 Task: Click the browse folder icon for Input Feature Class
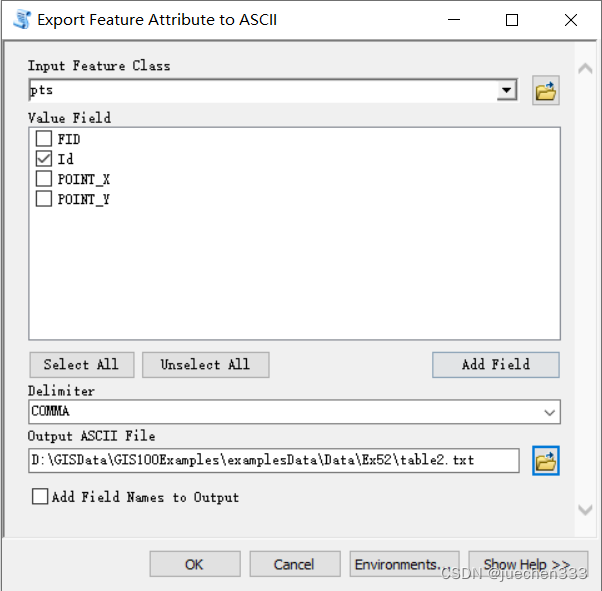pyautogui.click(x=545, y=92)
